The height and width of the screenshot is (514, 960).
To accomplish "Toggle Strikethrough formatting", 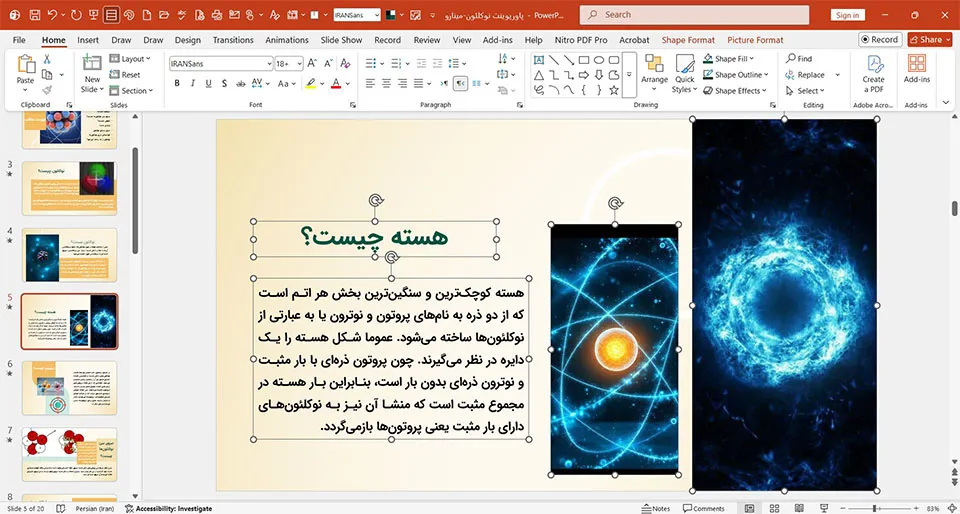I will pyautogui.click(x=240, y=83).
